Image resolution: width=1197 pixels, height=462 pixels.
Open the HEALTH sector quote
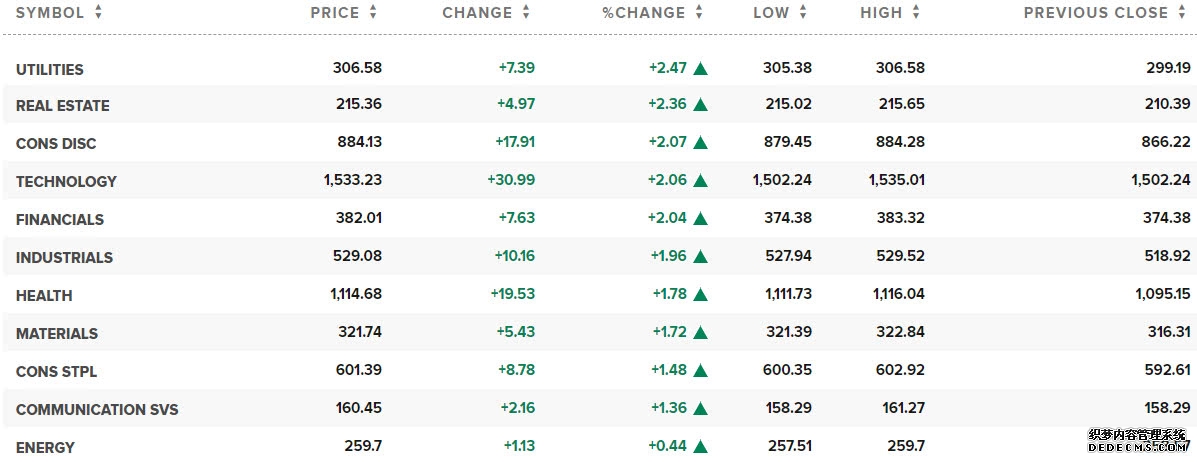(x=44, y=296)
